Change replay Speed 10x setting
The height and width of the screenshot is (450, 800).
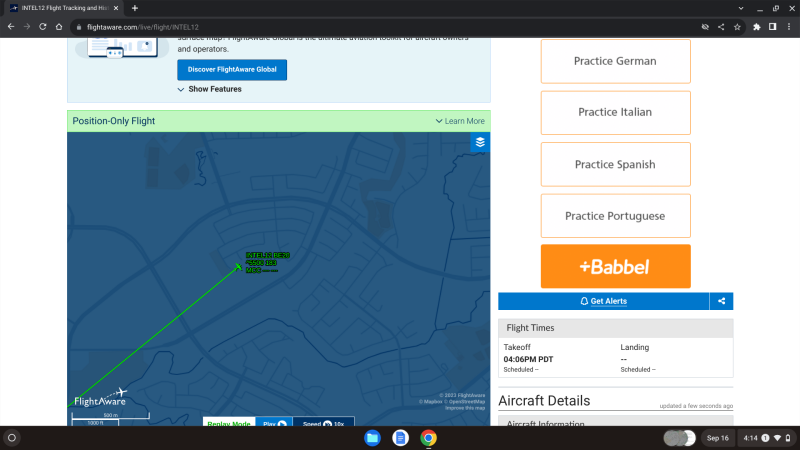tap(323, 422)
